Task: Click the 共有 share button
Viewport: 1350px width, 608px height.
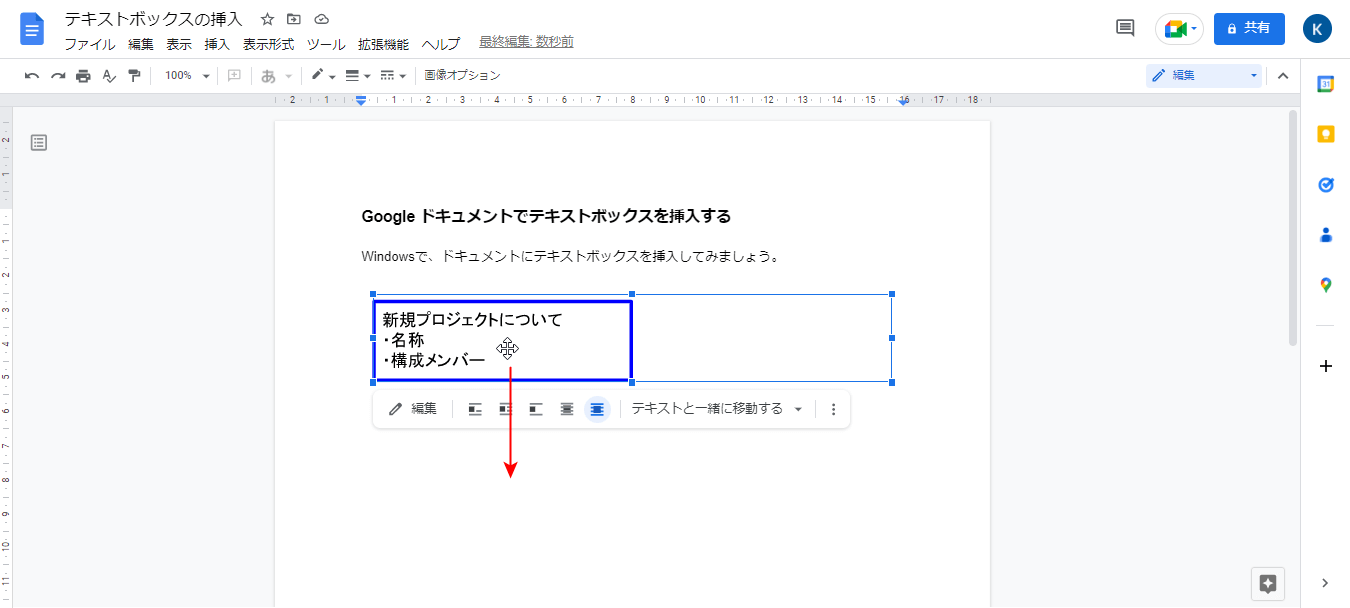Action: click(x=1249, y=29)
